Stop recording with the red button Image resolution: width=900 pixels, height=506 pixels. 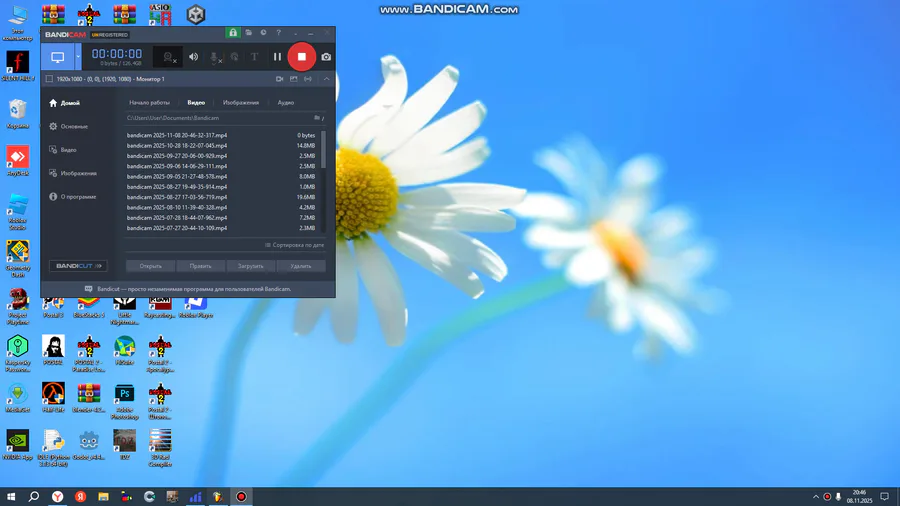301,57
